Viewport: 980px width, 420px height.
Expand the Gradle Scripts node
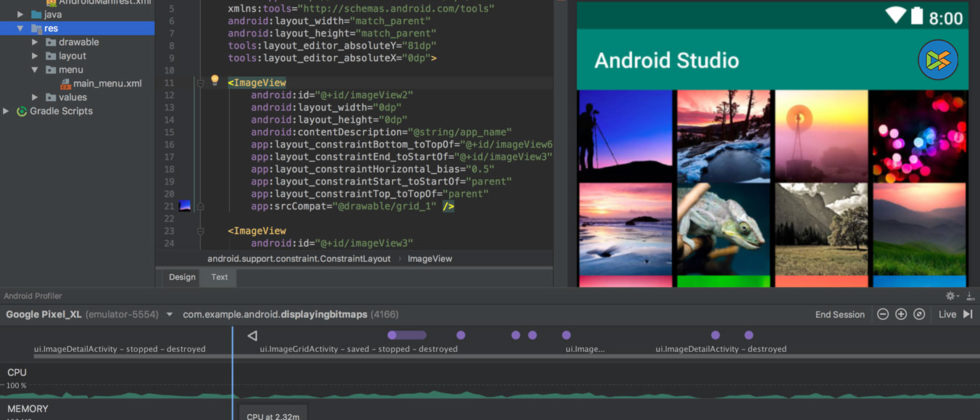(x=7, y=111)
